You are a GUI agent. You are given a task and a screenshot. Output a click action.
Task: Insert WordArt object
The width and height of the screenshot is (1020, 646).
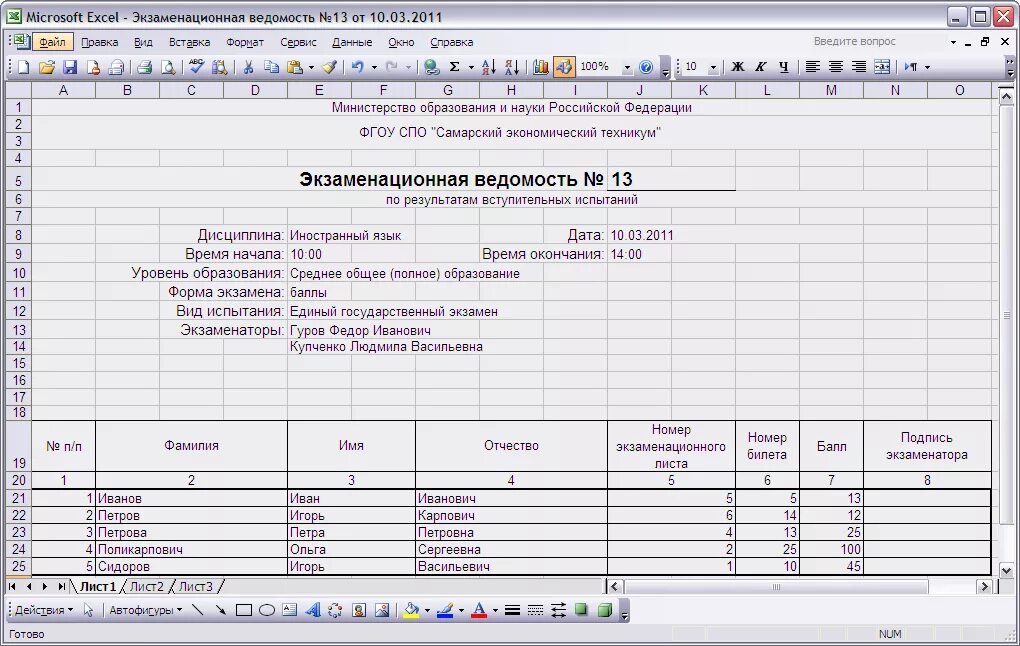pos(313,610)
